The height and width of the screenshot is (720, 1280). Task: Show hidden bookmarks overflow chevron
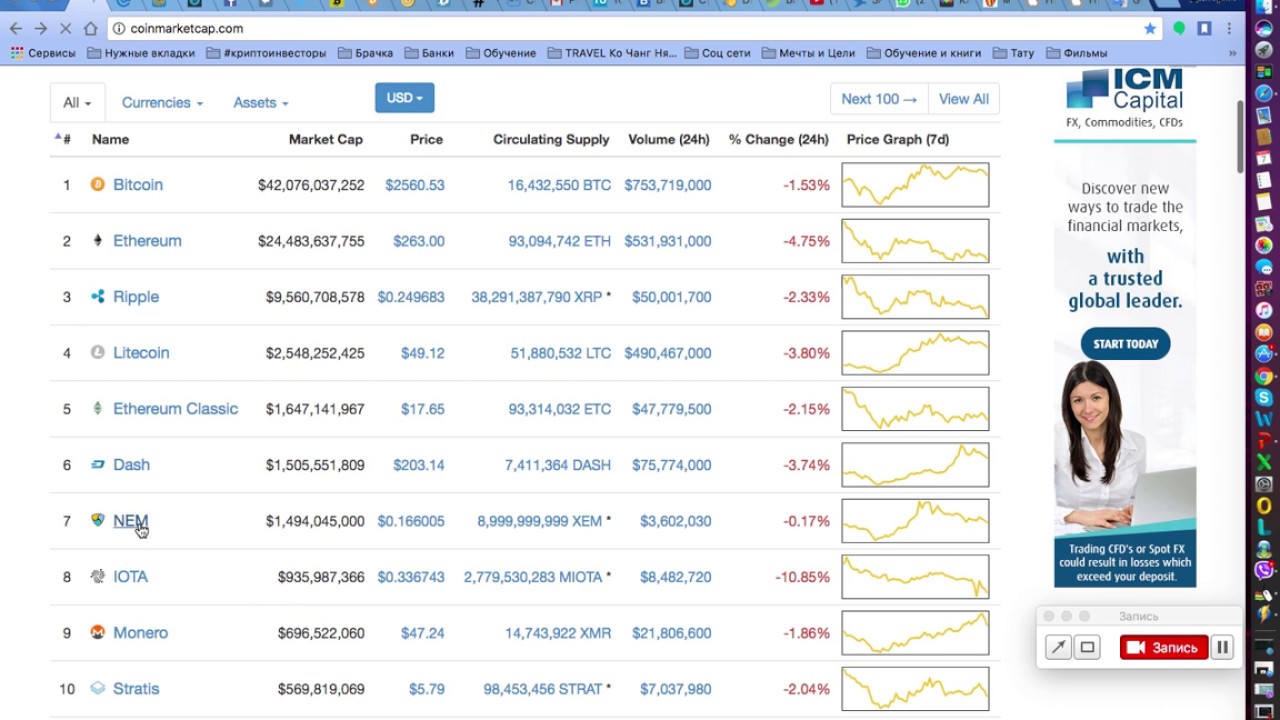(x=1232, y=53)
